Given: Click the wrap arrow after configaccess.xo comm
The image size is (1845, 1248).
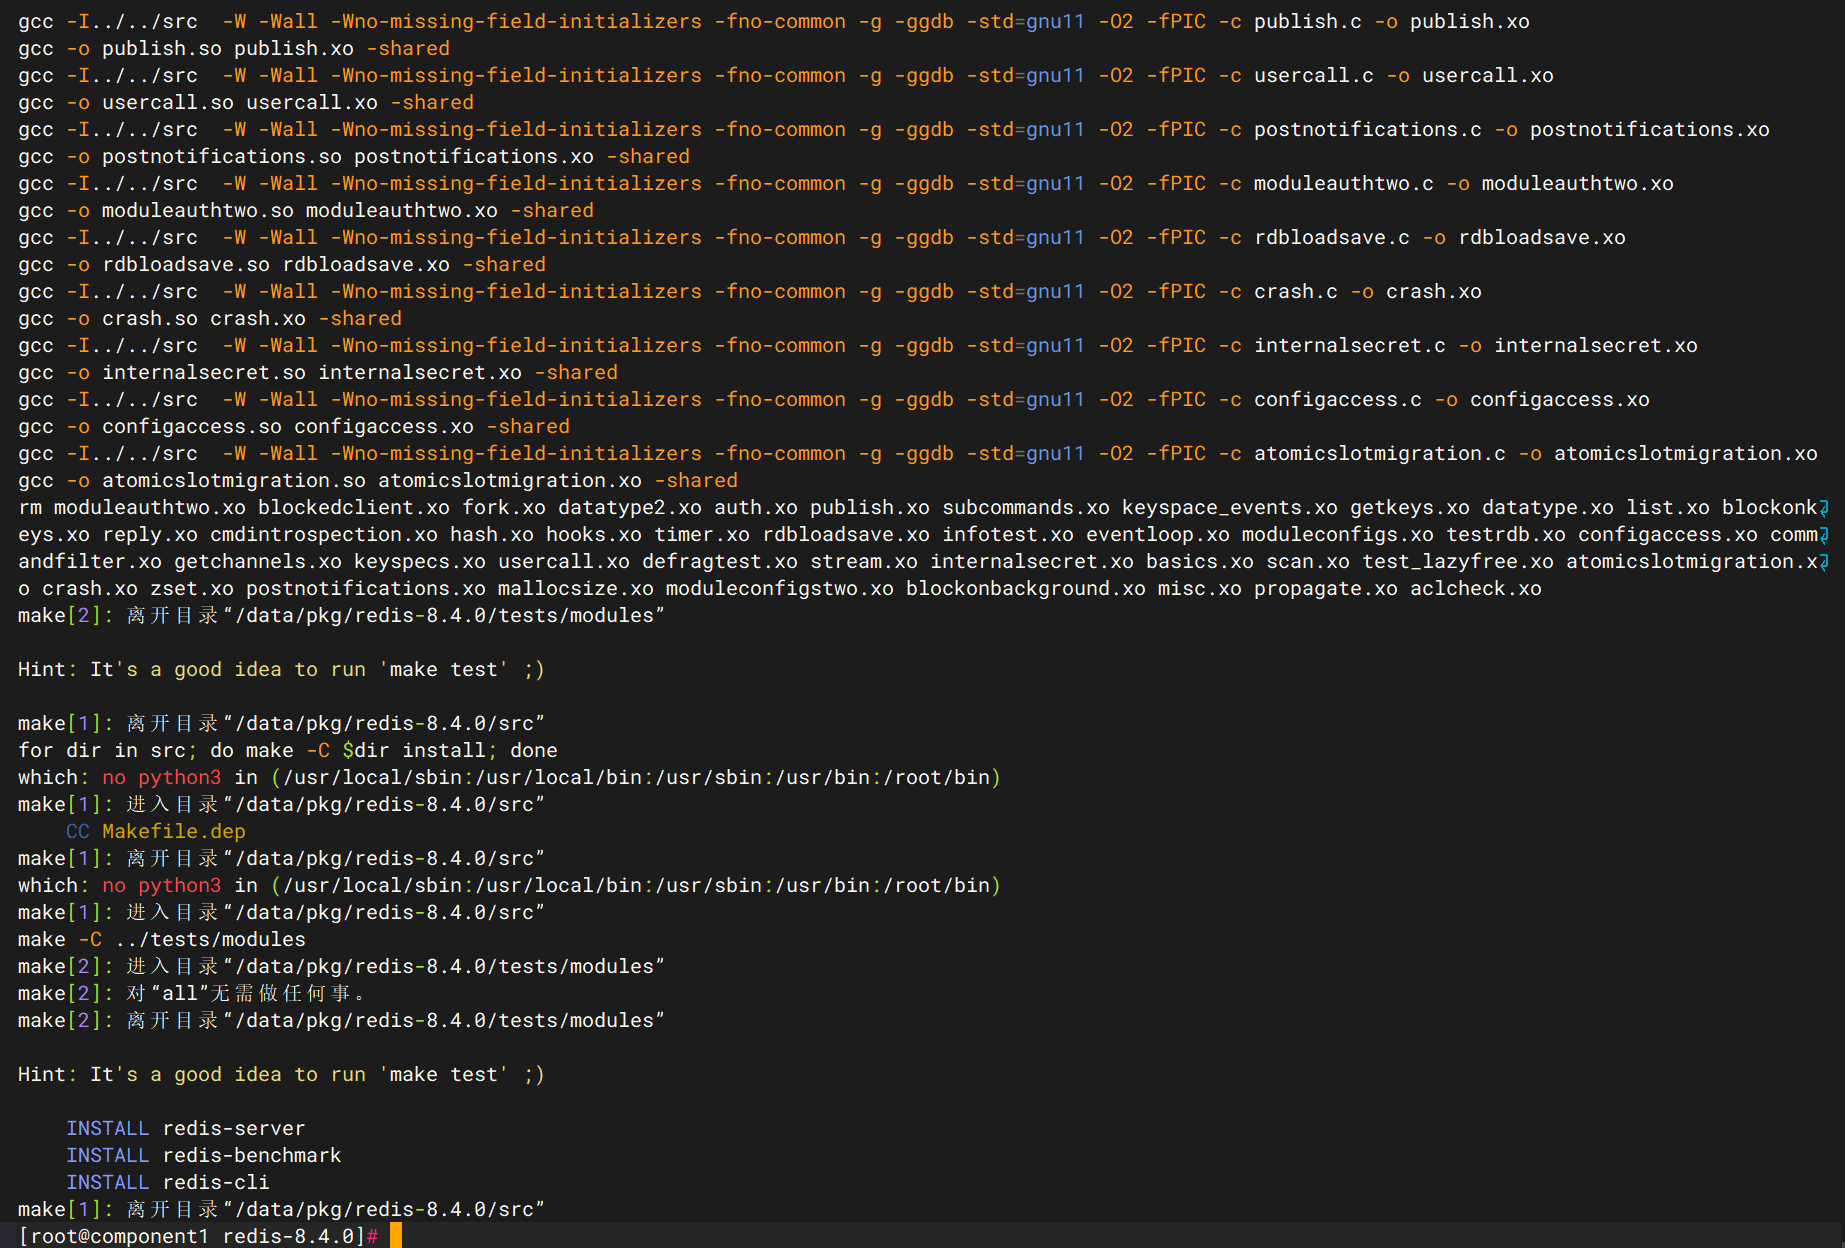Looking at the screenshot, I should tap(1824, 535).
